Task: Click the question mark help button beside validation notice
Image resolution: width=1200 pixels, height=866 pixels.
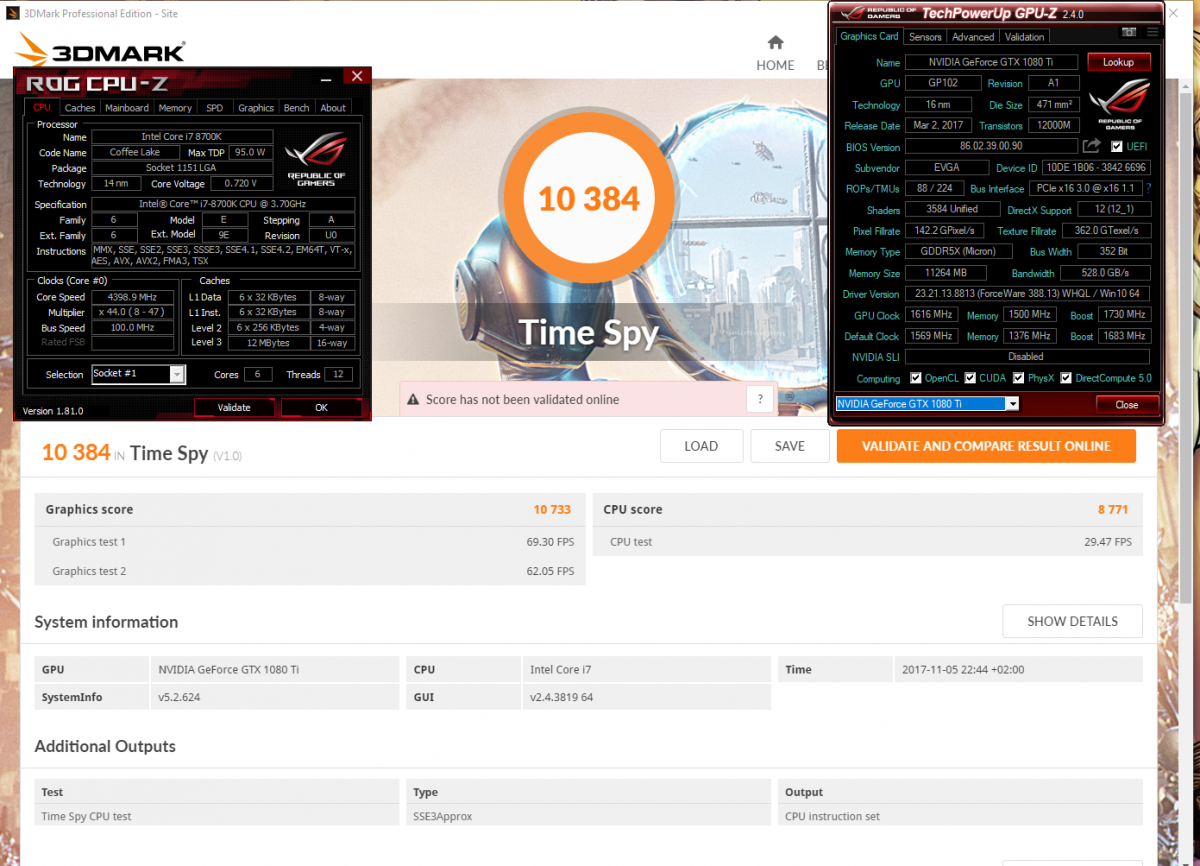Action: pos(761,399)
